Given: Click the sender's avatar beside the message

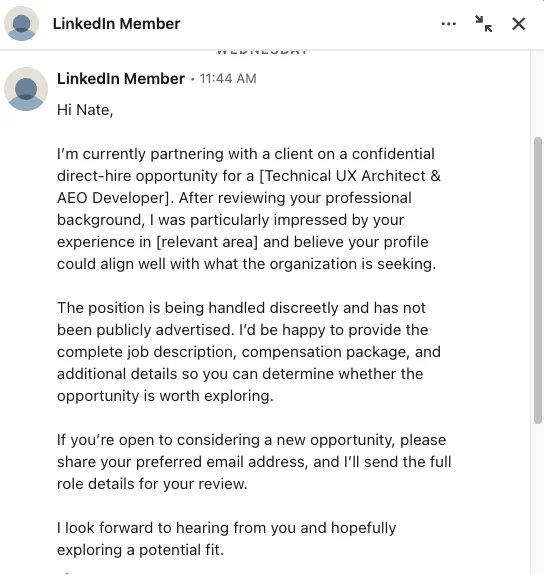Looking at the screenshot, I should click(x=26, y=89).
